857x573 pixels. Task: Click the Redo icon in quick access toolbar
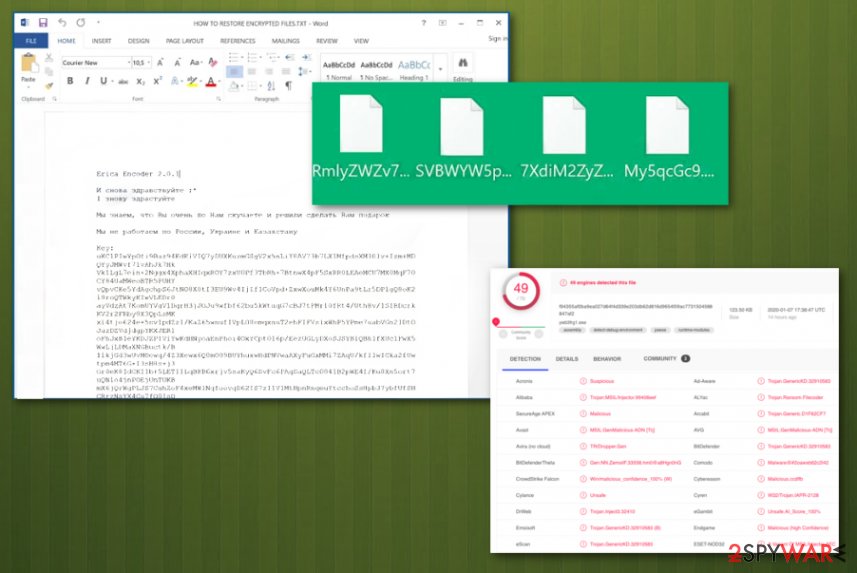81,22
